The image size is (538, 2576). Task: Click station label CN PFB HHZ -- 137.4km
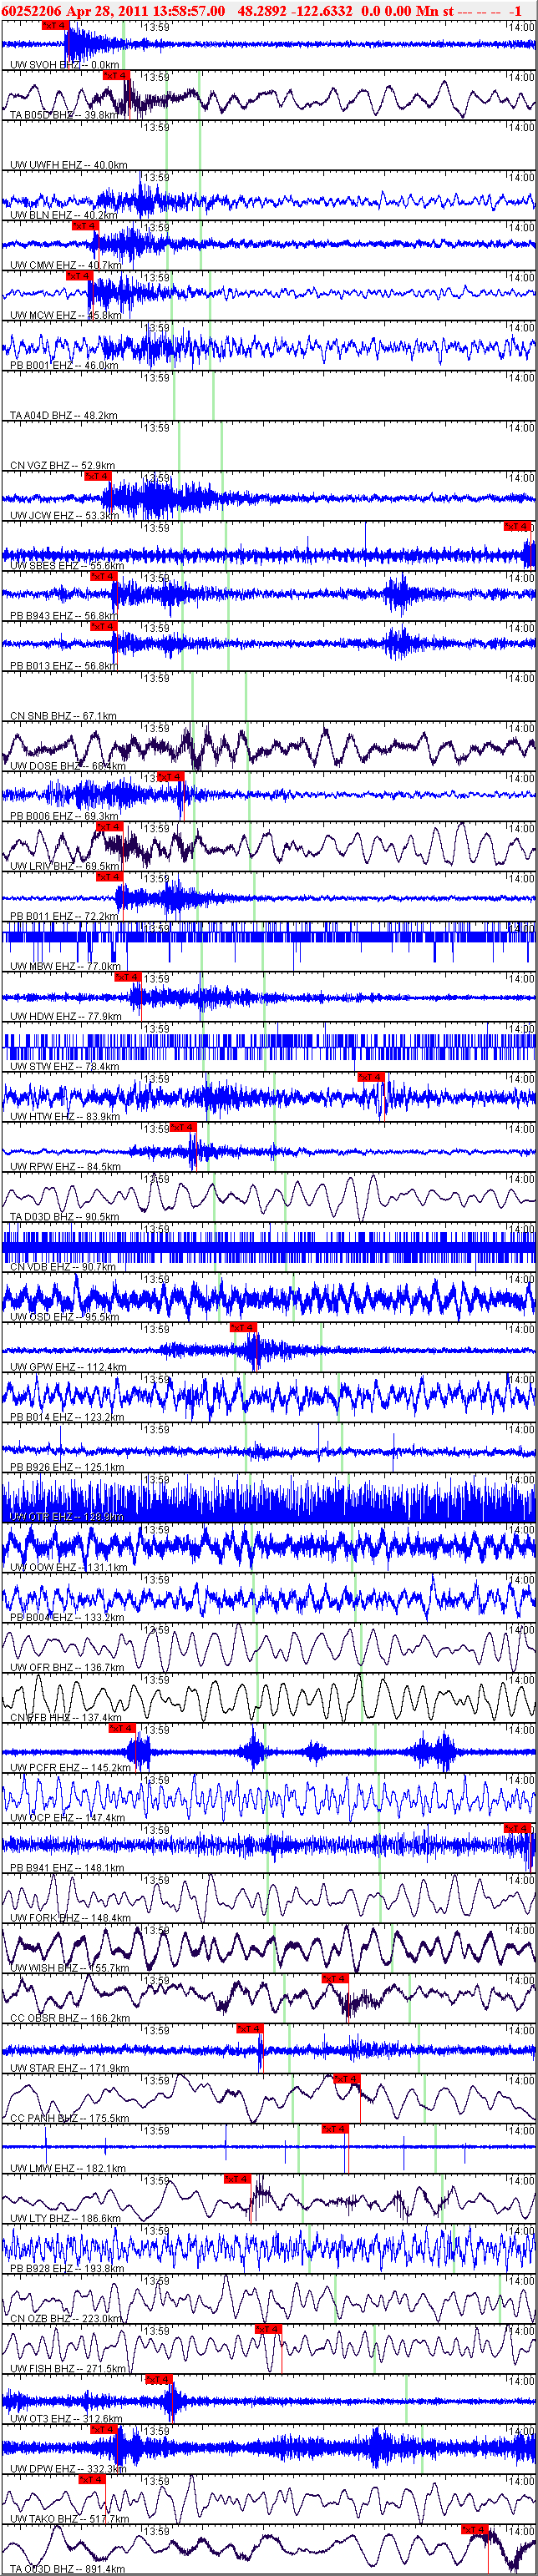[66, 1717]
